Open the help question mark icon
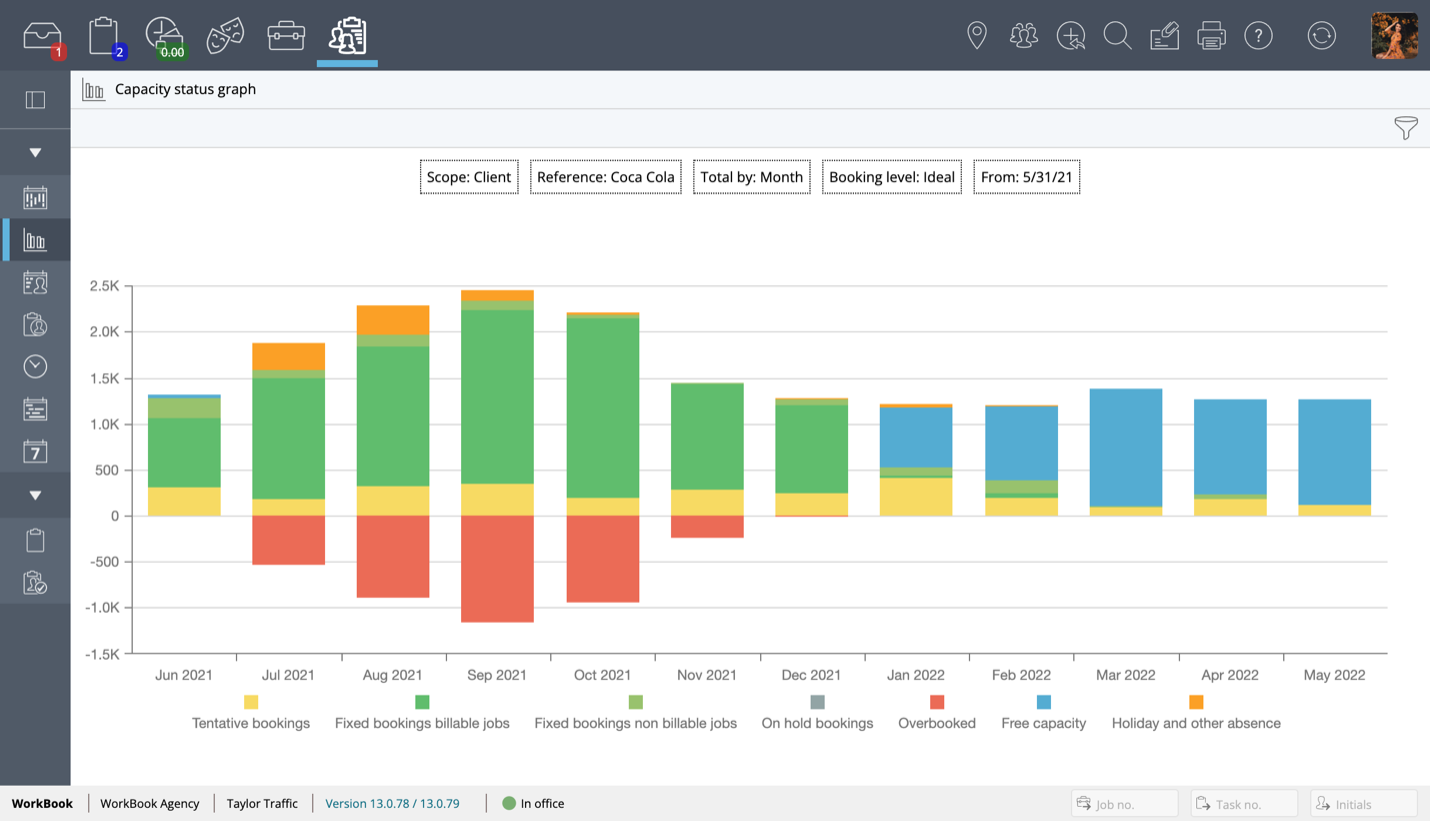 [x=1258, y=37]
